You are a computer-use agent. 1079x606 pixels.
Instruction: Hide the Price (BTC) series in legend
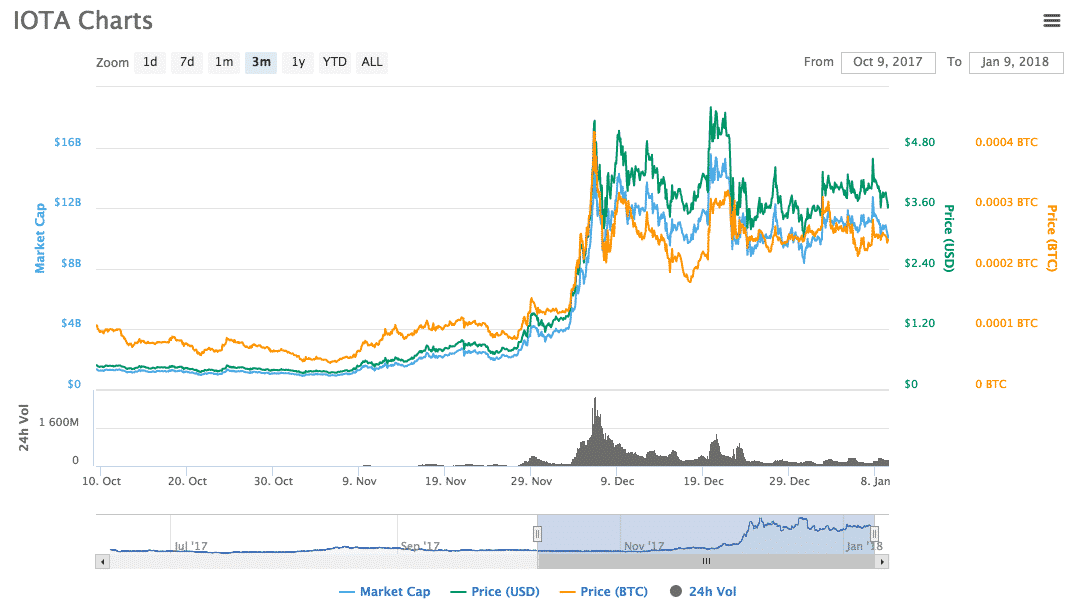[607, 592]
